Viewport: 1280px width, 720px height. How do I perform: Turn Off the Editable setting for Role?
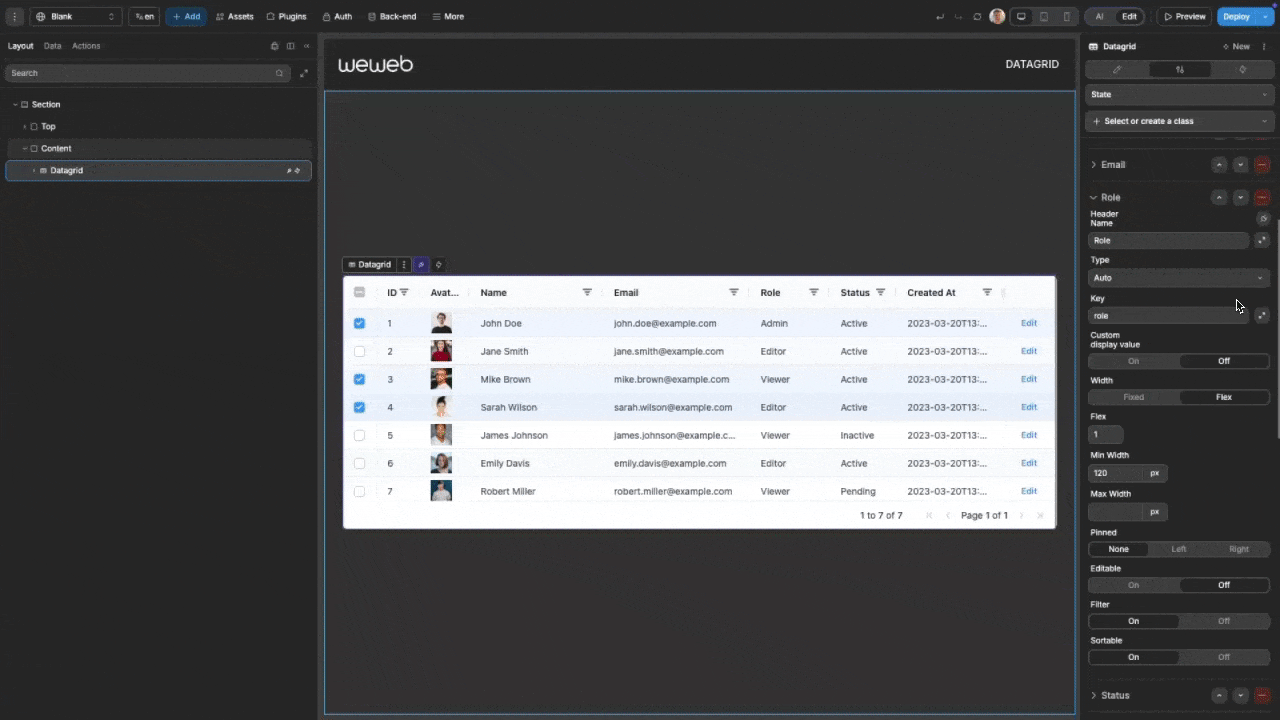[x=1223, y=584]
